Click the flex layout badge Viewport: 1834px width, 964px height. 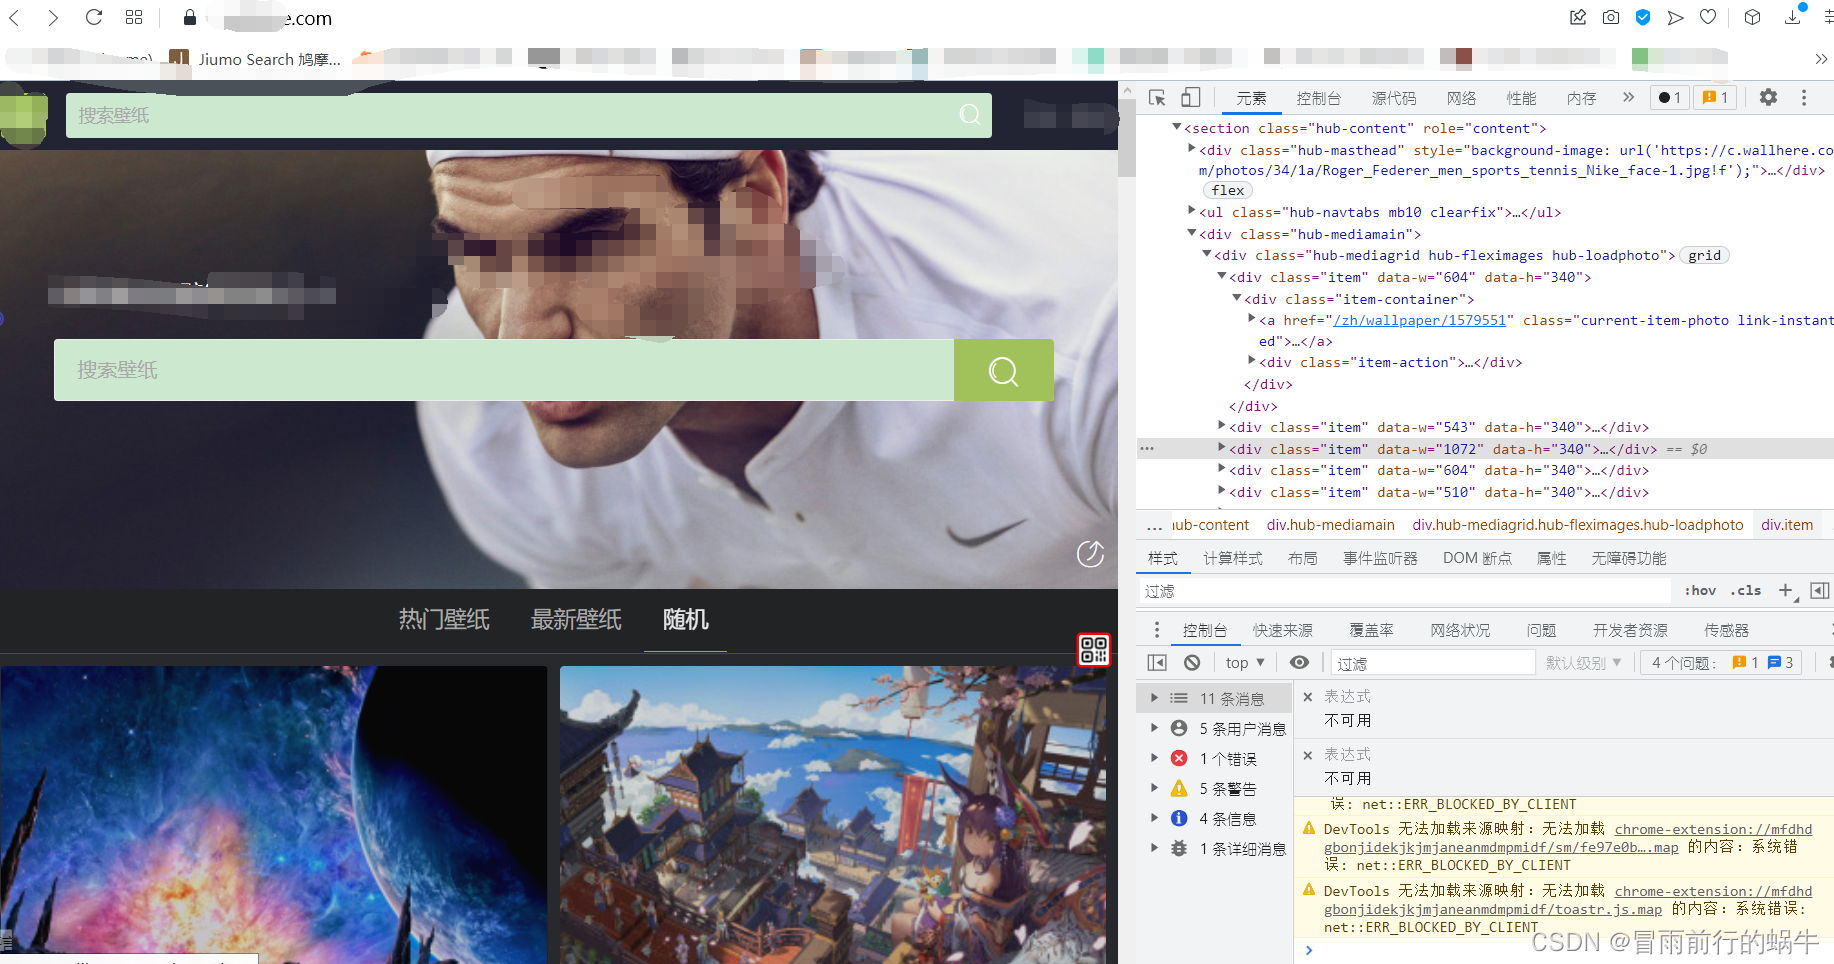(1228, 190)
